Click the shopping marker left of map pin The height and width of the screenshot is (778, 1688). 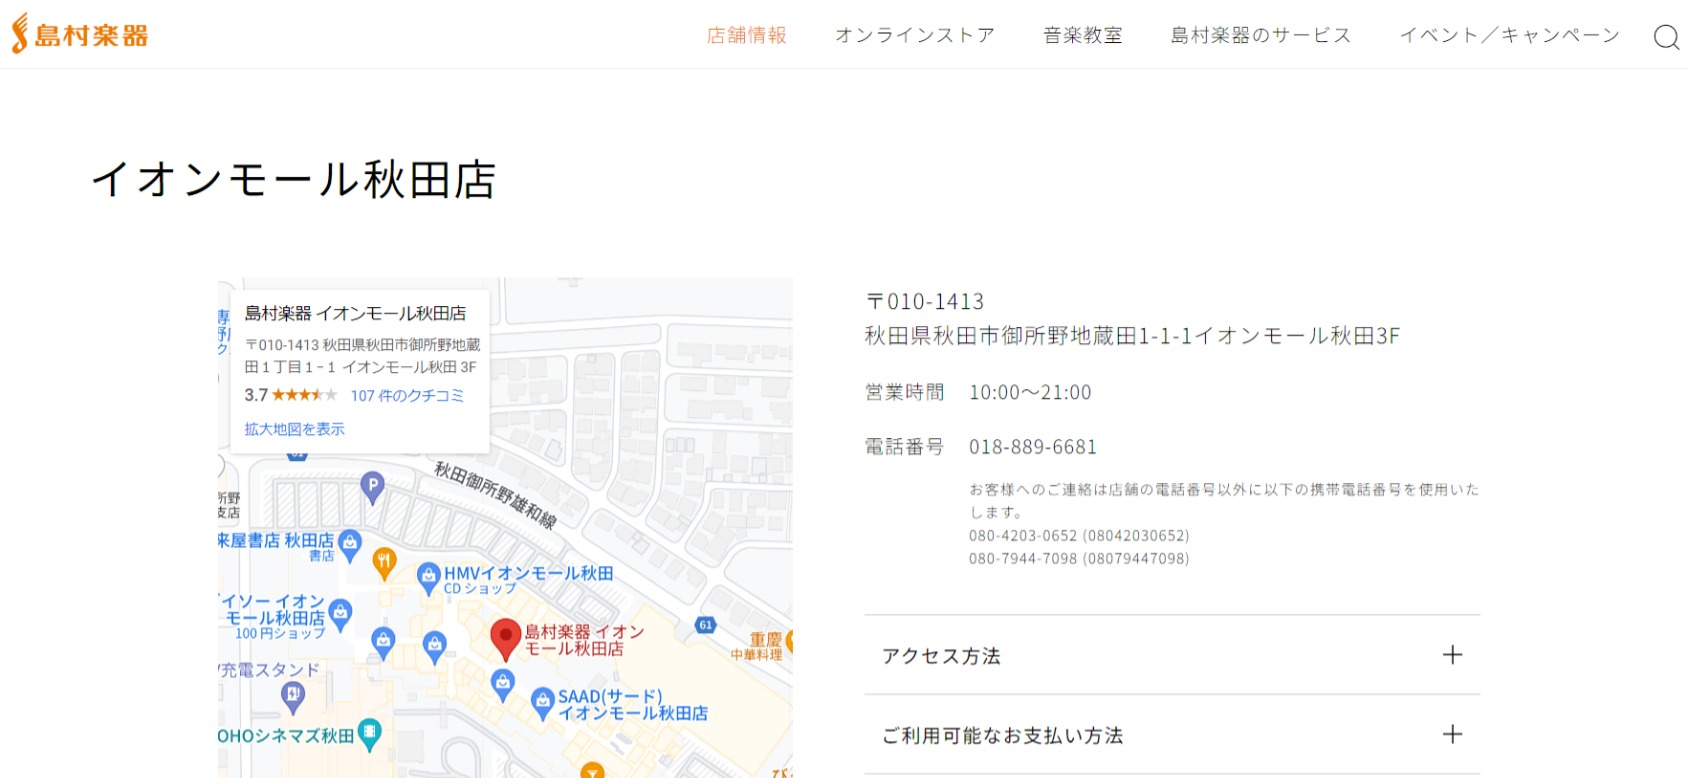tap(434, 646)
